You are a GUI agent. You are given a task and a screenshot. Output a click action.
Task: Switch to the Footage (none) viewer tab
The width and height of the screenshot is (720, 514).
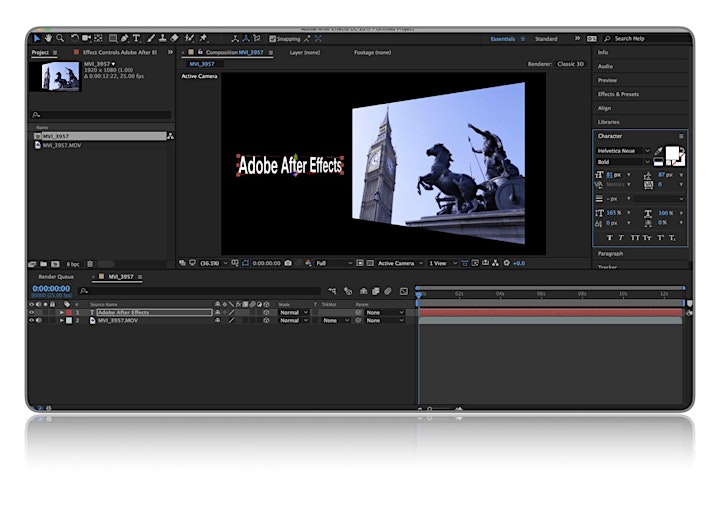click(x=372, y=52)
